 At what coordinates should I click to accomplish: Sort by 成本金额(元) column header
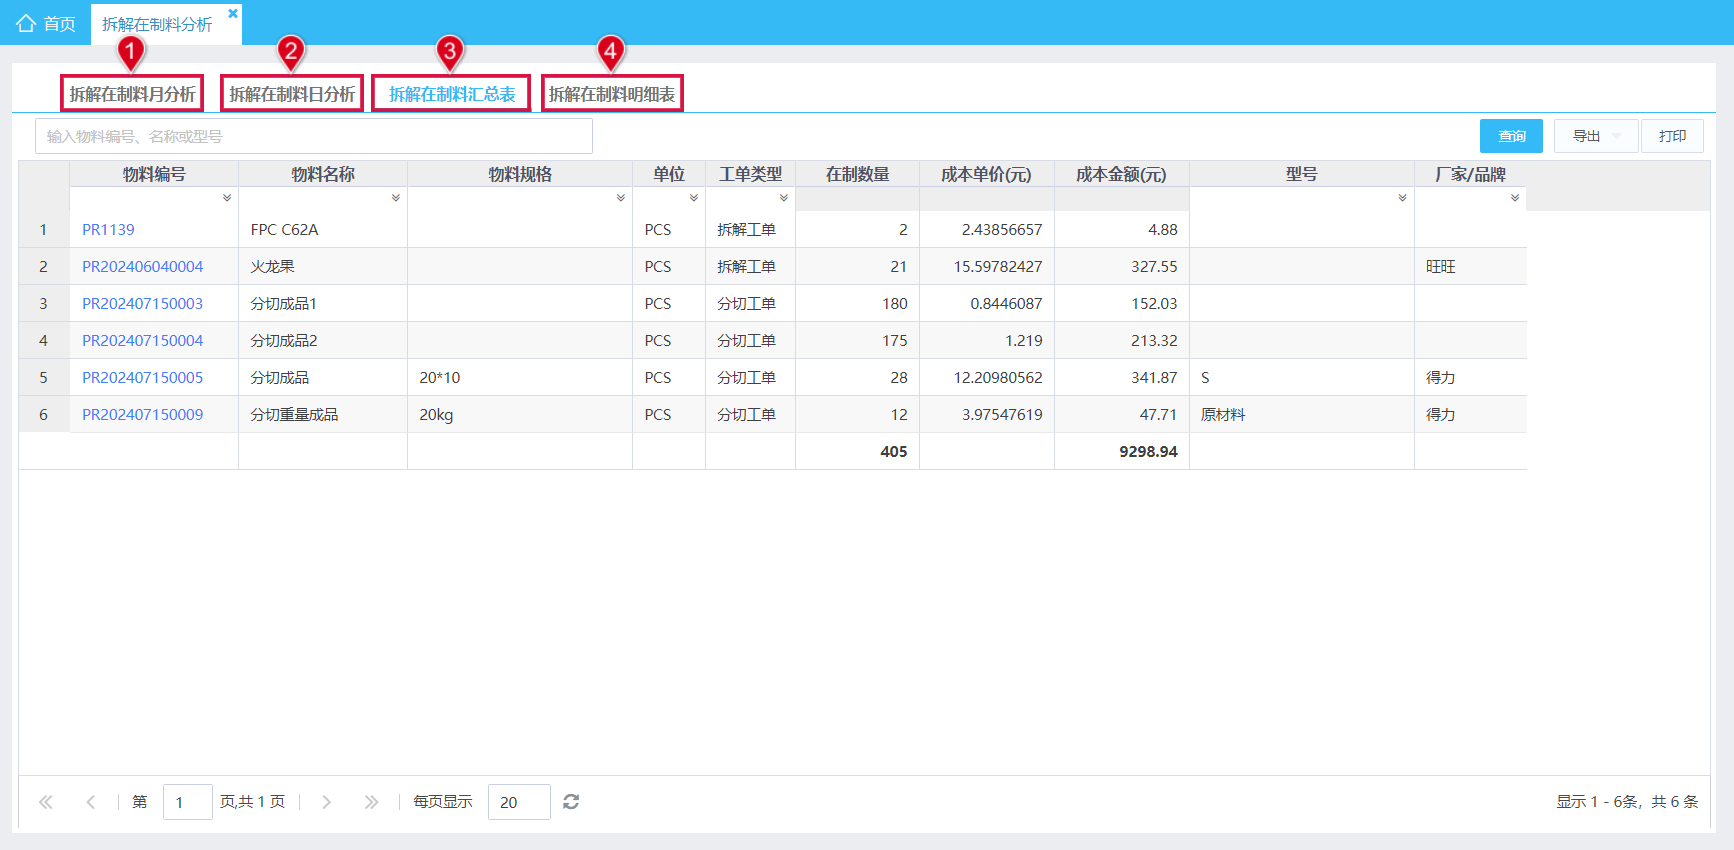click(x=1121, y=174)
